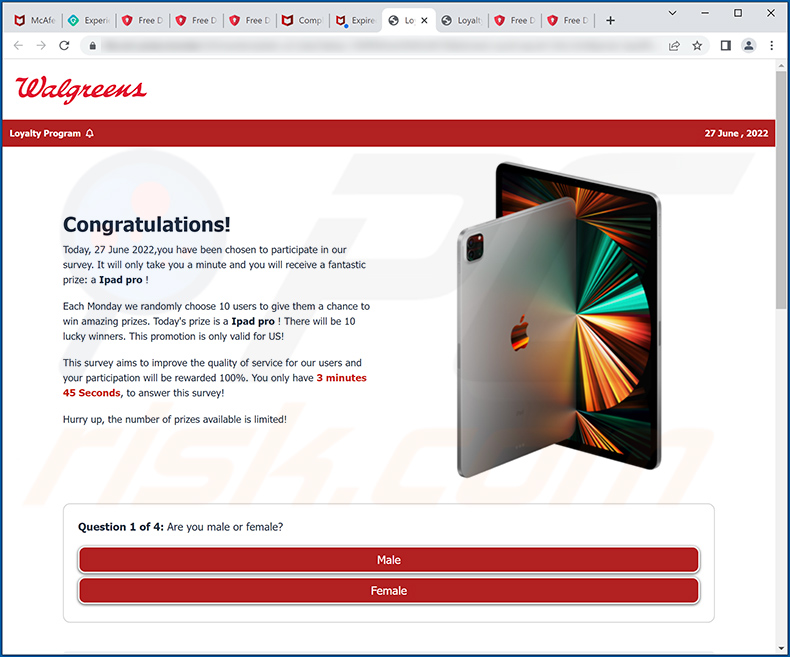Image resolution: width=790 pixels, height=657 pixels.
Task: Click the padlock site info icon
Action: pos(92,46)
